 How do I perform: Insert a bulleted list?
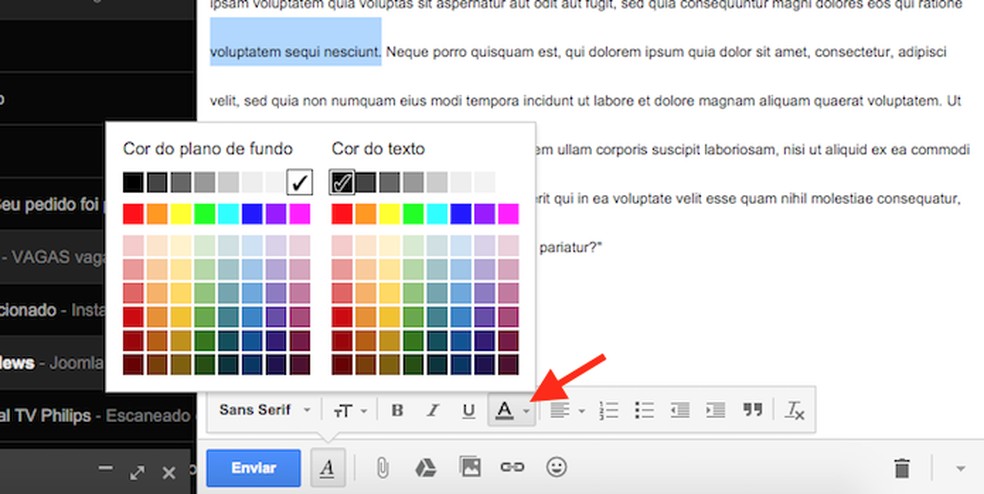coord(644,411)
